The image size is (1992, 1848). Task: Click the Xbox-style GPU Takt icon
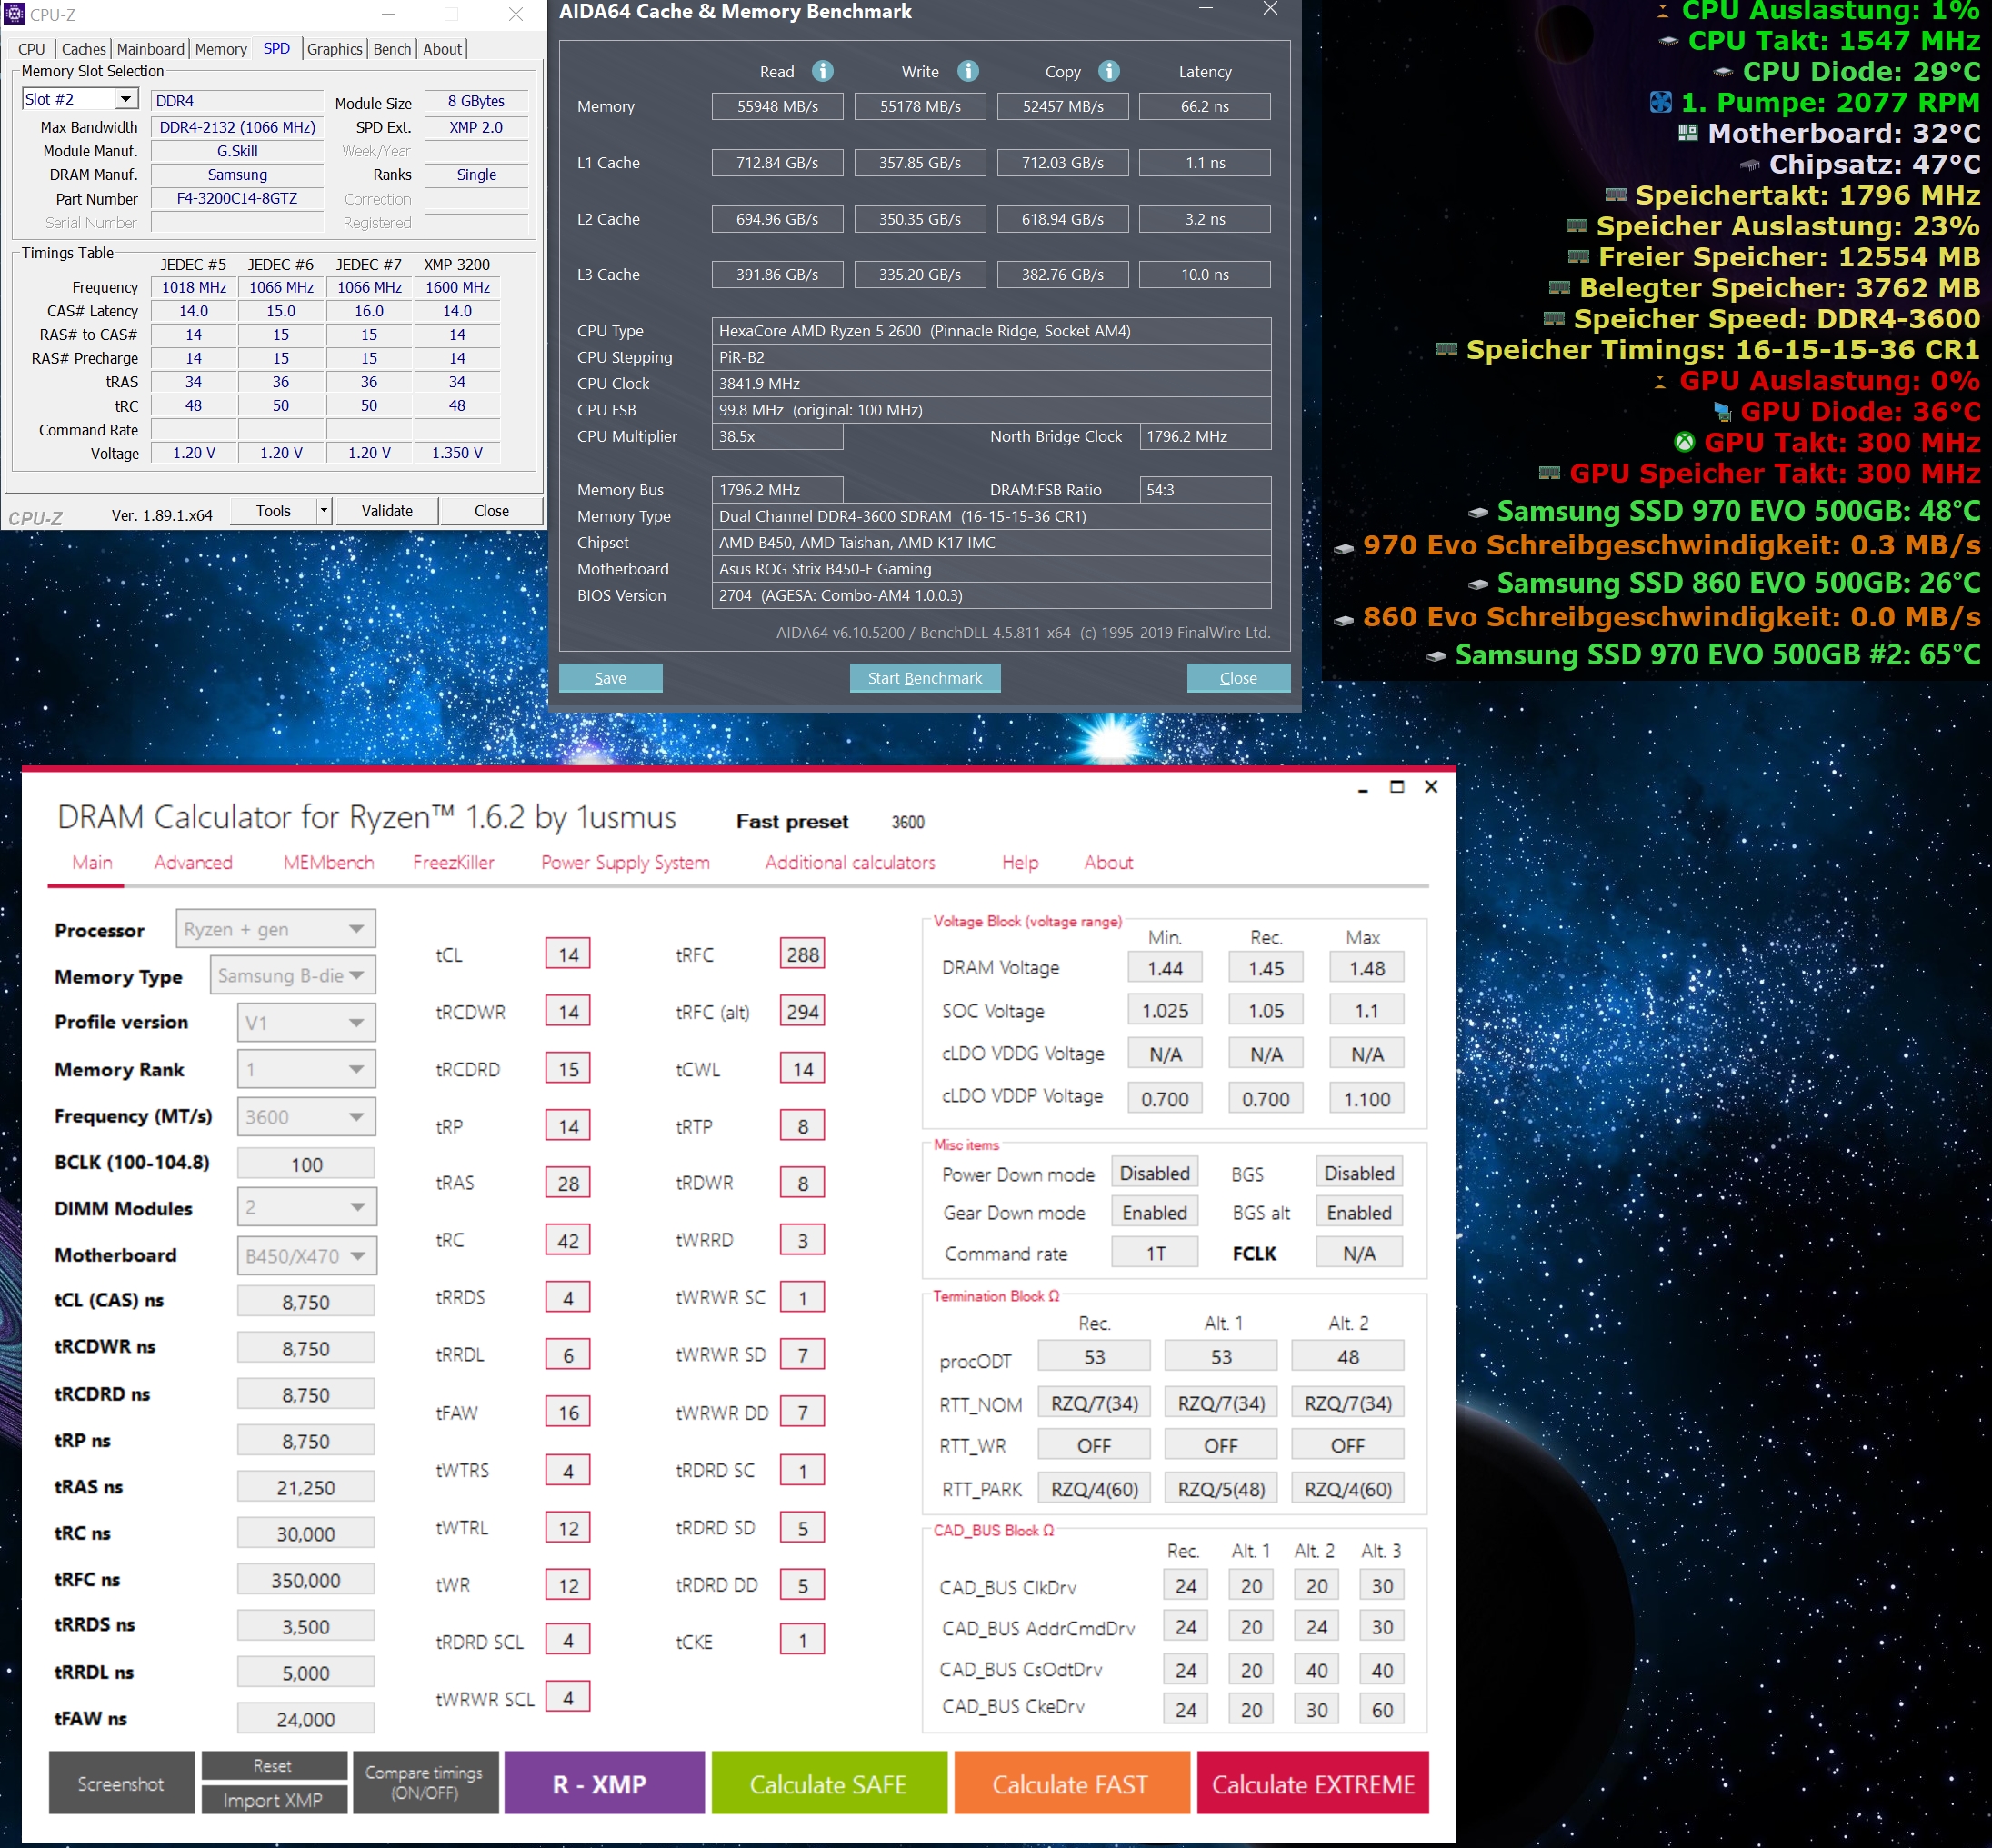tap(1684, 442)
